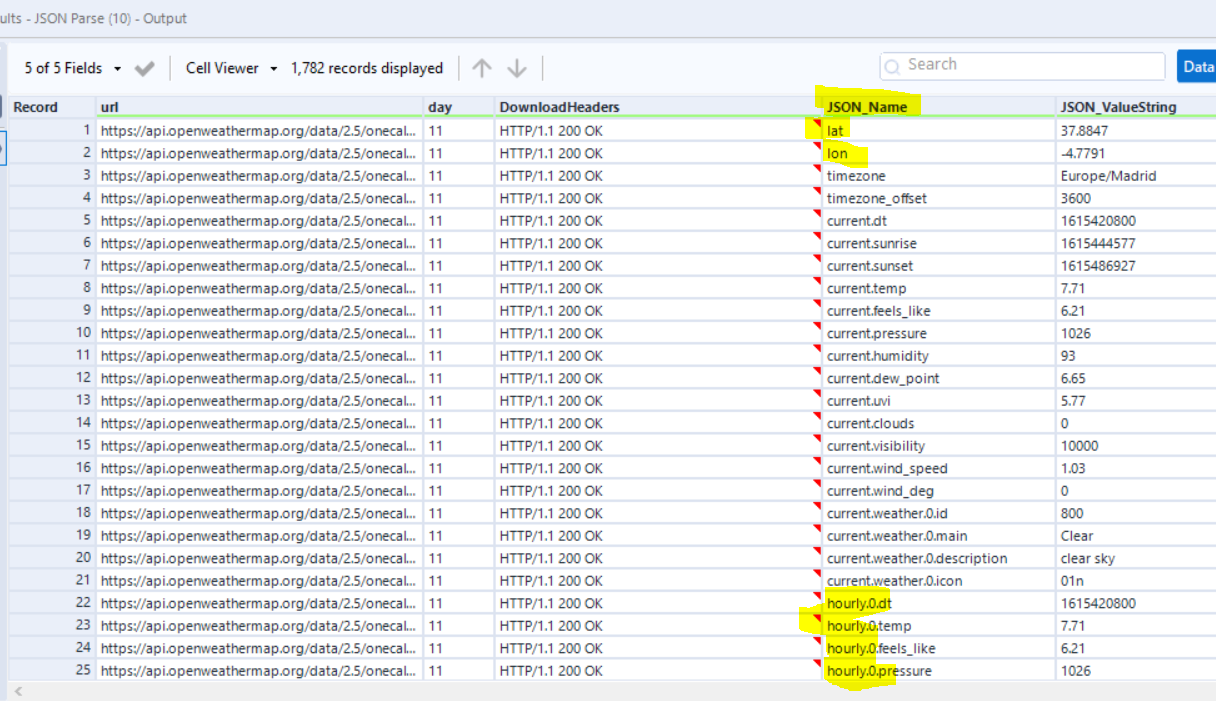Viewport: 1216px width, 701px height.
Task: Select the day column header
Action: [x=458, y=107]
